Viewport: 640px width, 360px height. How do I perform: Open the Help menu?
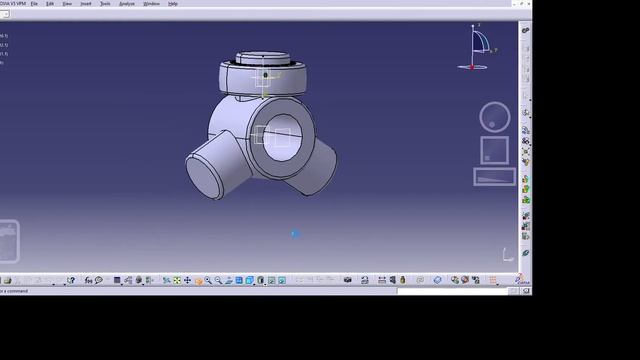point(173,4)
